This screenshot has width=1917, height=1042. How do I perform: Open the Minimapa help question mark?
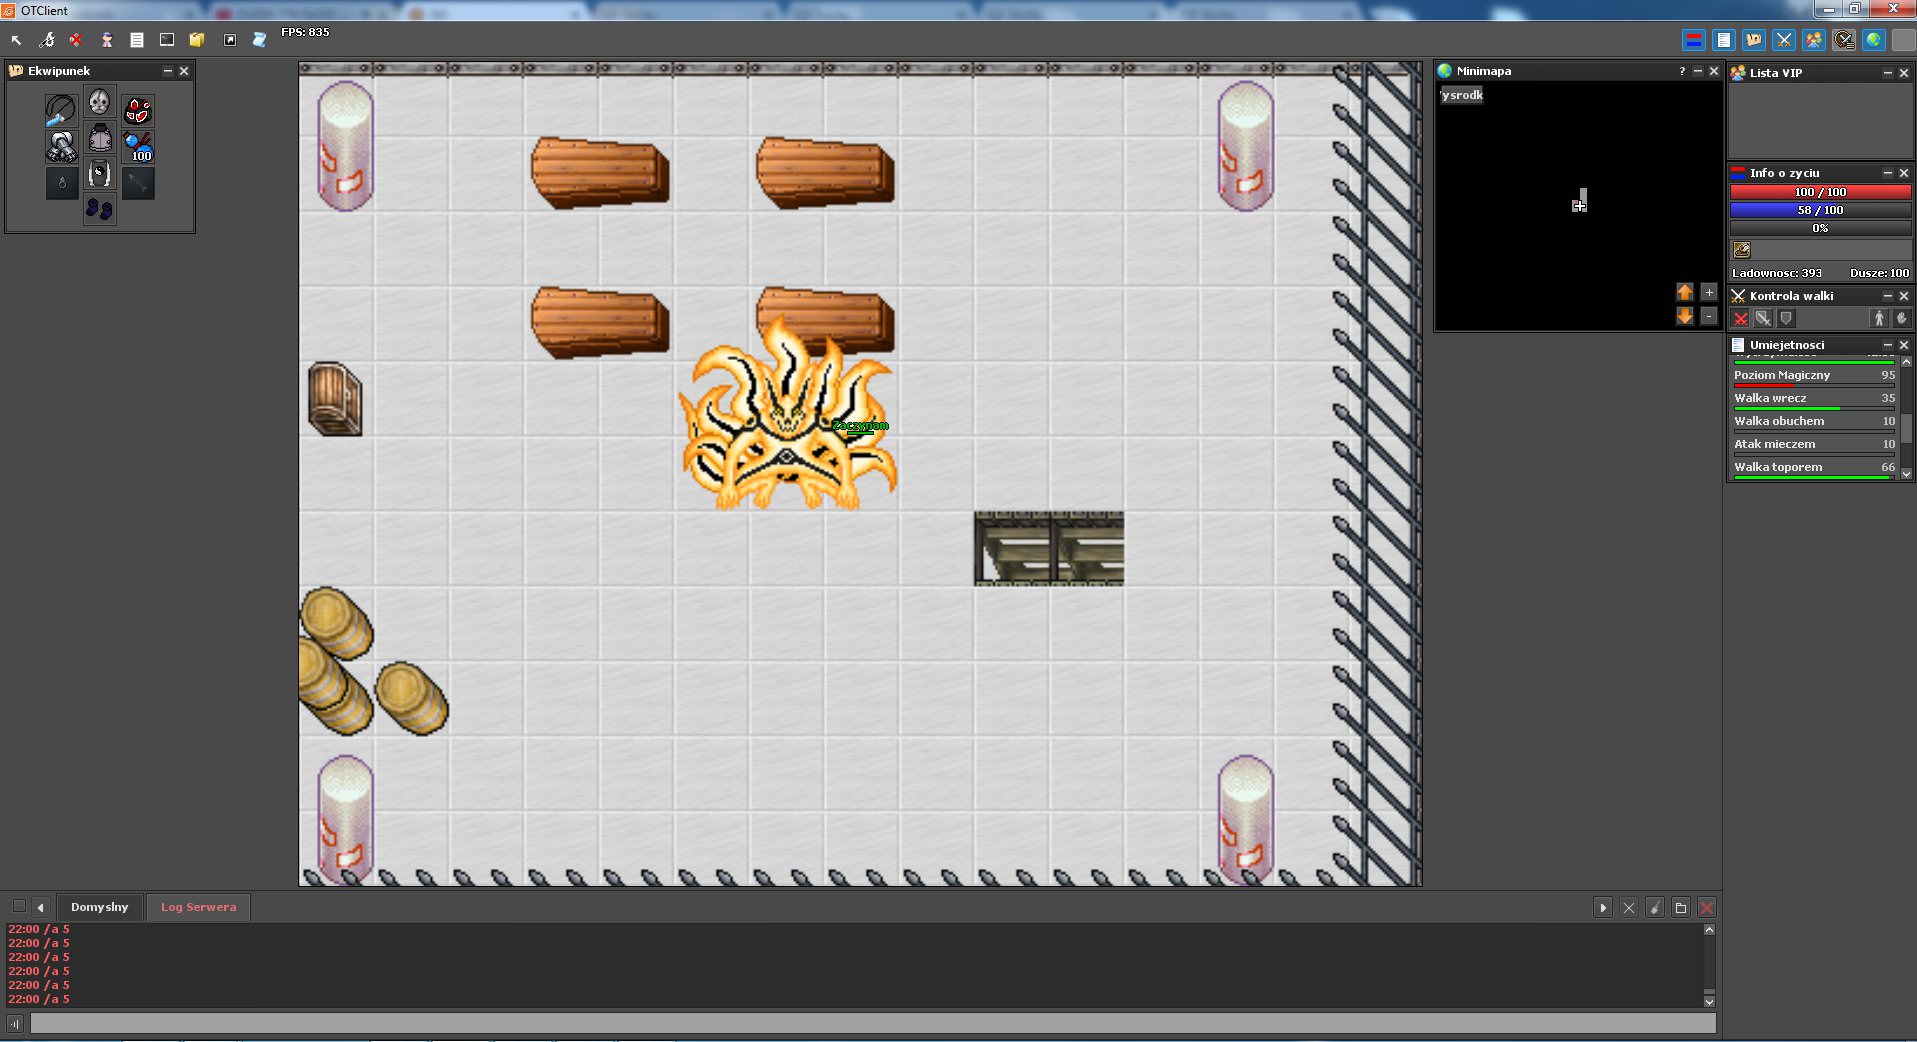(1682, 71)
